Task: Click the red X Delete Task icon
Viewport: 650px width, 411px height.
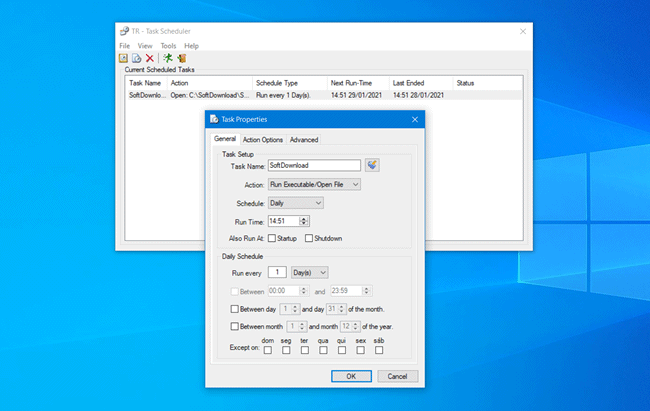Action: click(150, 58)
